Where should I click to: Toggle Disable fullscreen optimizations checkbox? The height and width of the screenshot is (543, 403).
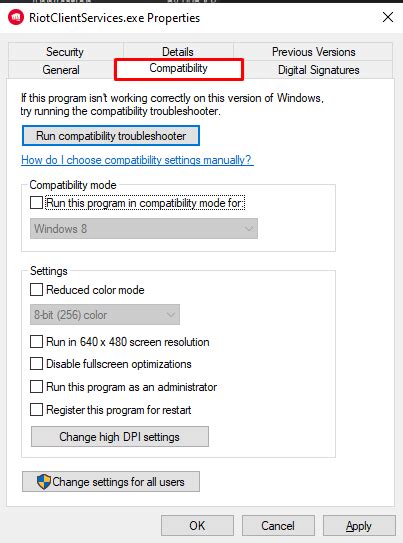[x=36, y=364]
